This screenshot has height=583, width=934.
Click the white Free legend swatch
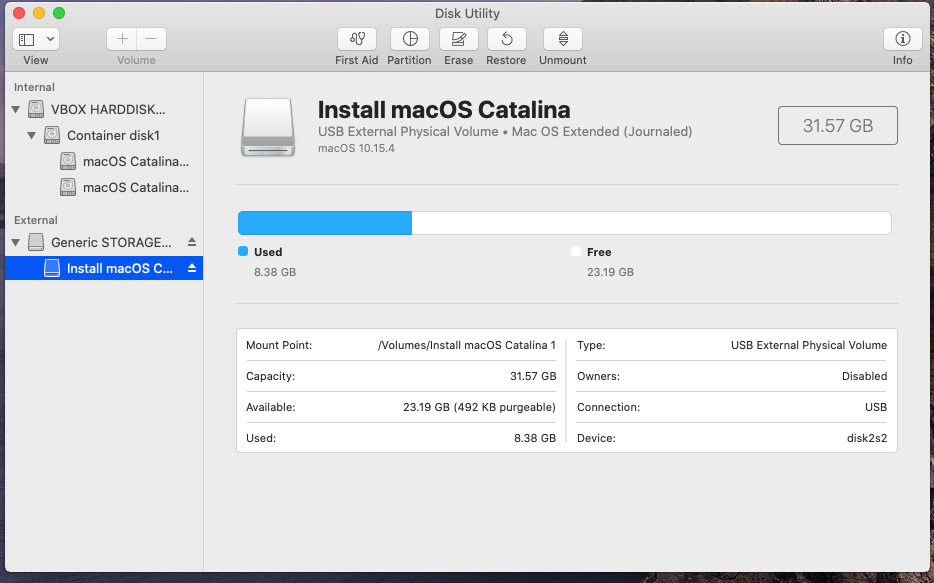click(576, 251)
